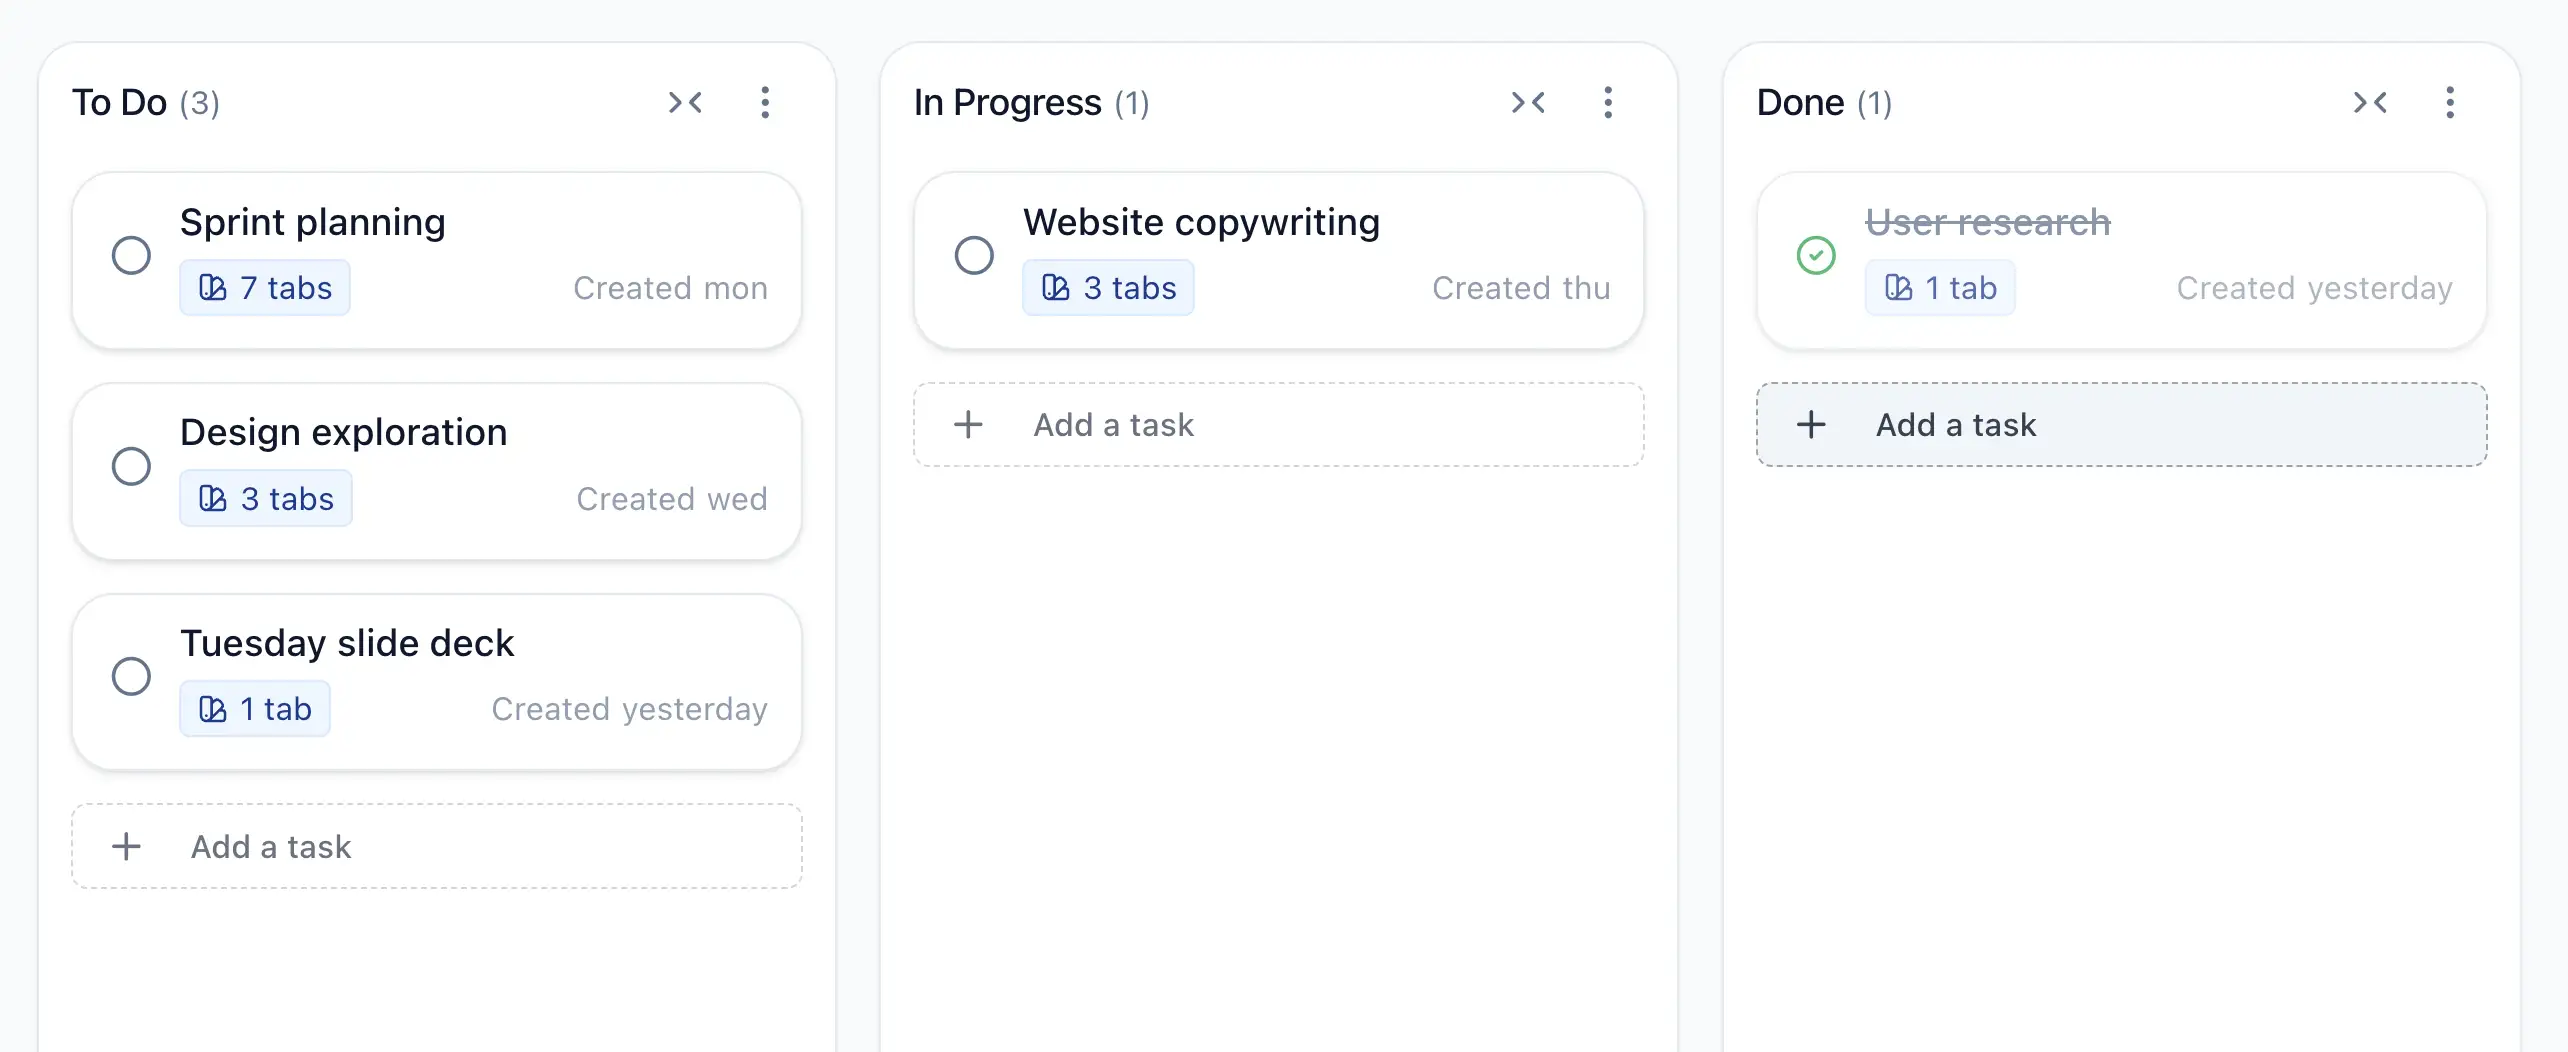Open the struck-through User research title
This screenshot has height=1052, width=2568.
[1988, 222]
